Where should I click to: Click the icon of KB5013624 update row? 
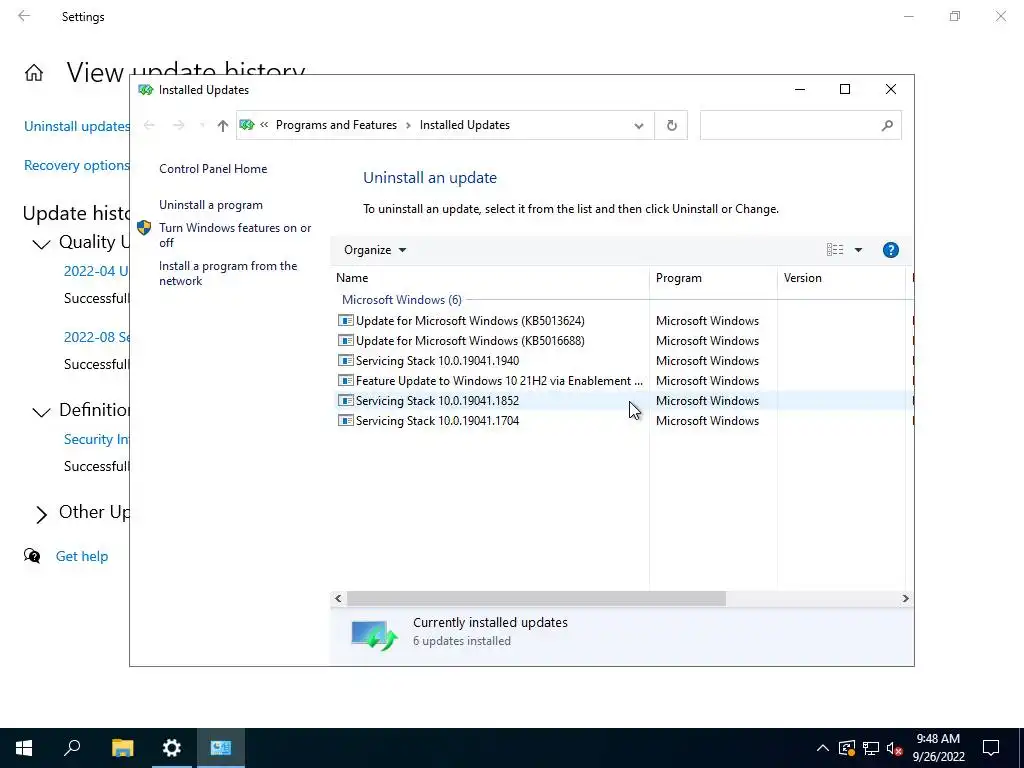click(x=345, y=321)
